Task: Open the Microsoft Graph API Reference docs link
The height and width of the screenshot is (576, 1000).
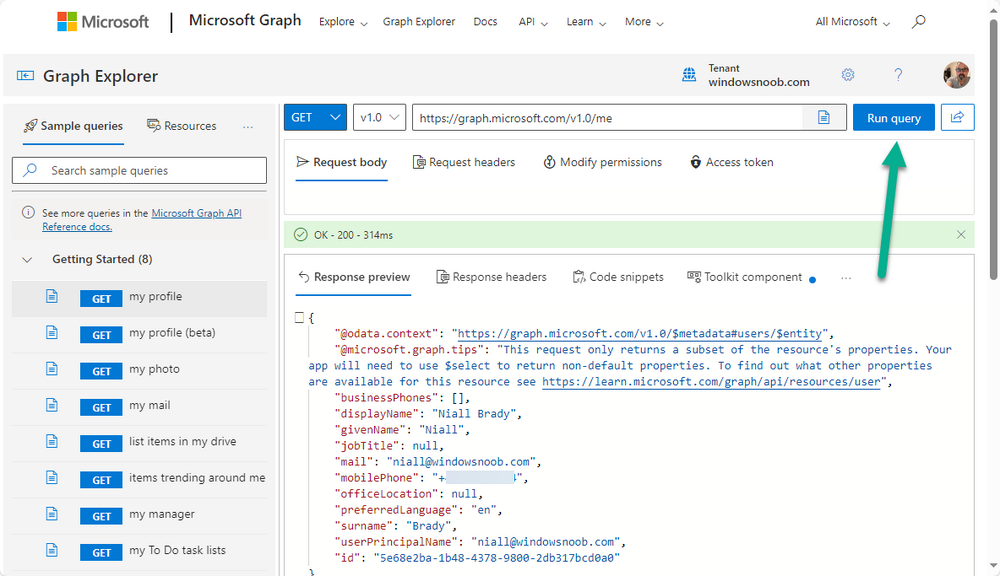Action: coord(196,213)
